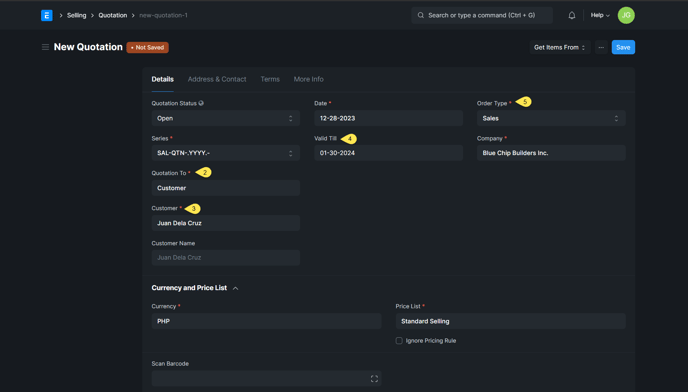688x392 pixels.
Task: Click the Scan Barcode scanner icon
Action: (374, 378)
